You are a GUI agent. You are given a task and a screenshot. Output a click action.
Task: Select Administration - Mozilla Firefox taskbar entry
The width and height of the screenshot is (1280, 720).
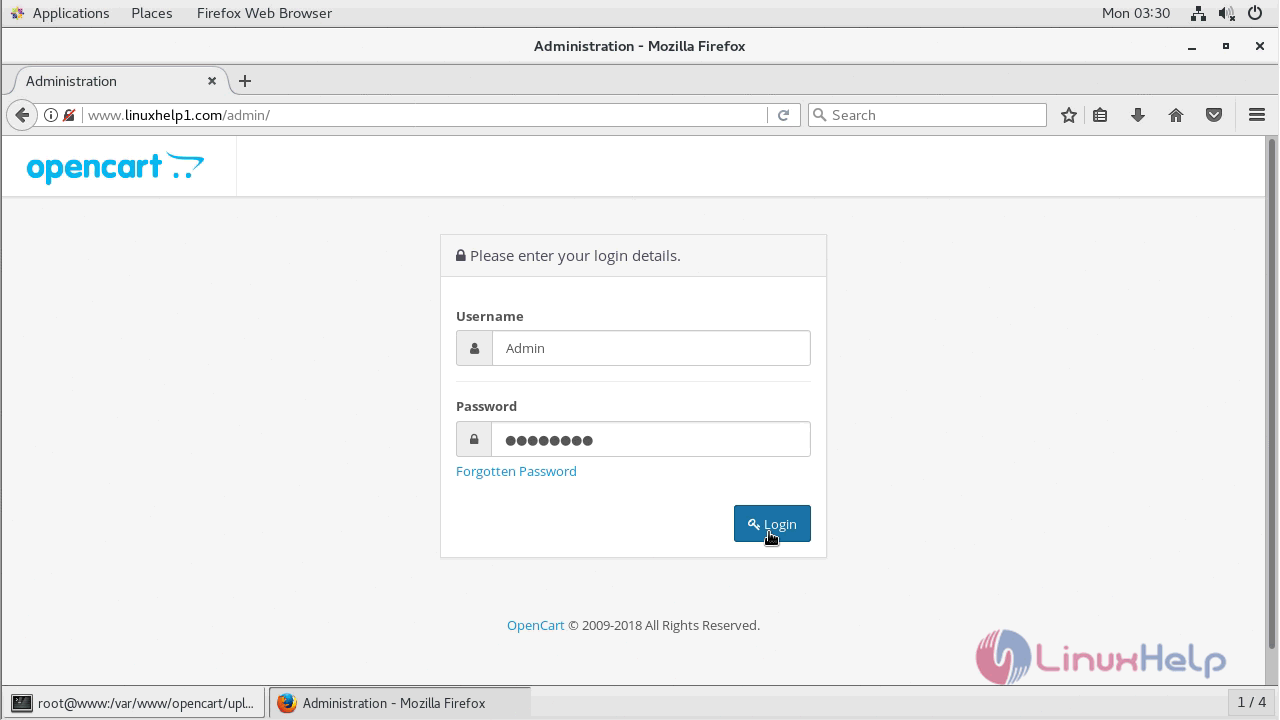click(400, 703)
